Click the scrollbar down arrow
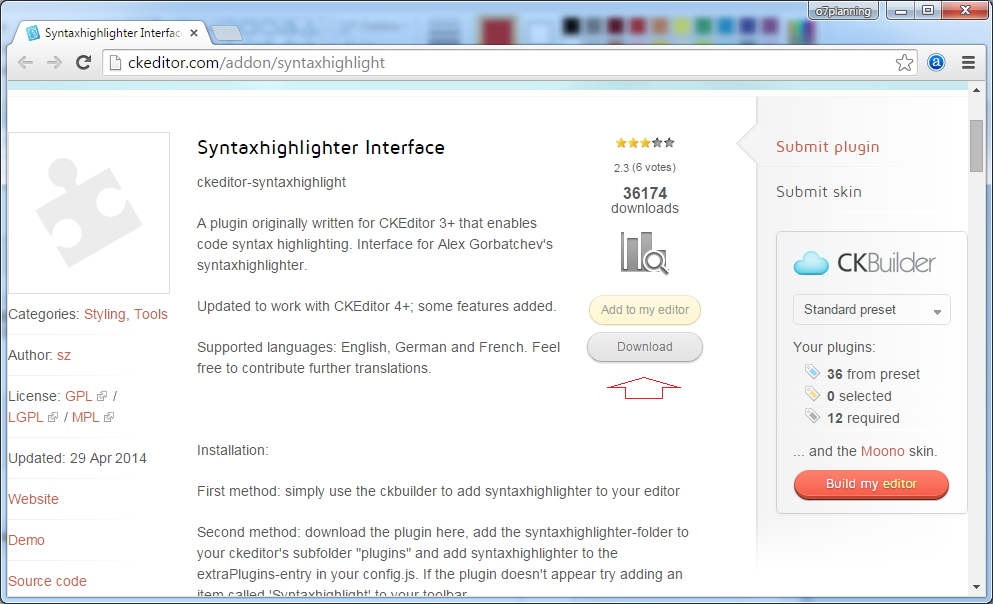The image size is (993, 604). [976, 588]
